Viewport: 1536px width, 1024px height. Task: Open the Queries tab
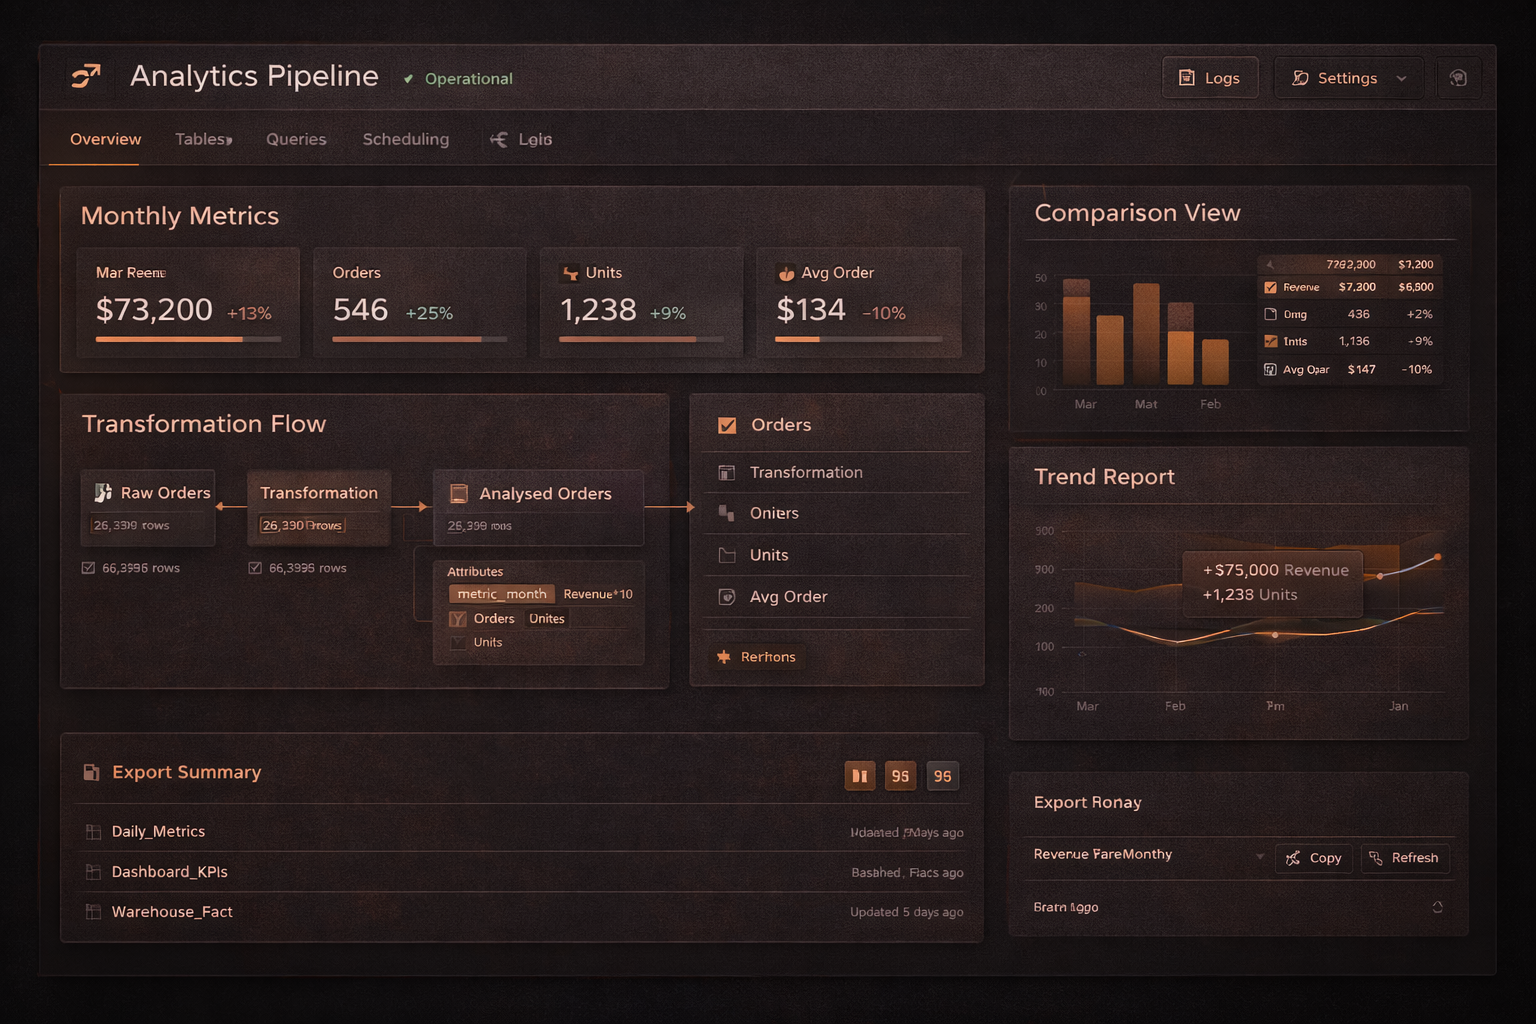click(296, 139)
